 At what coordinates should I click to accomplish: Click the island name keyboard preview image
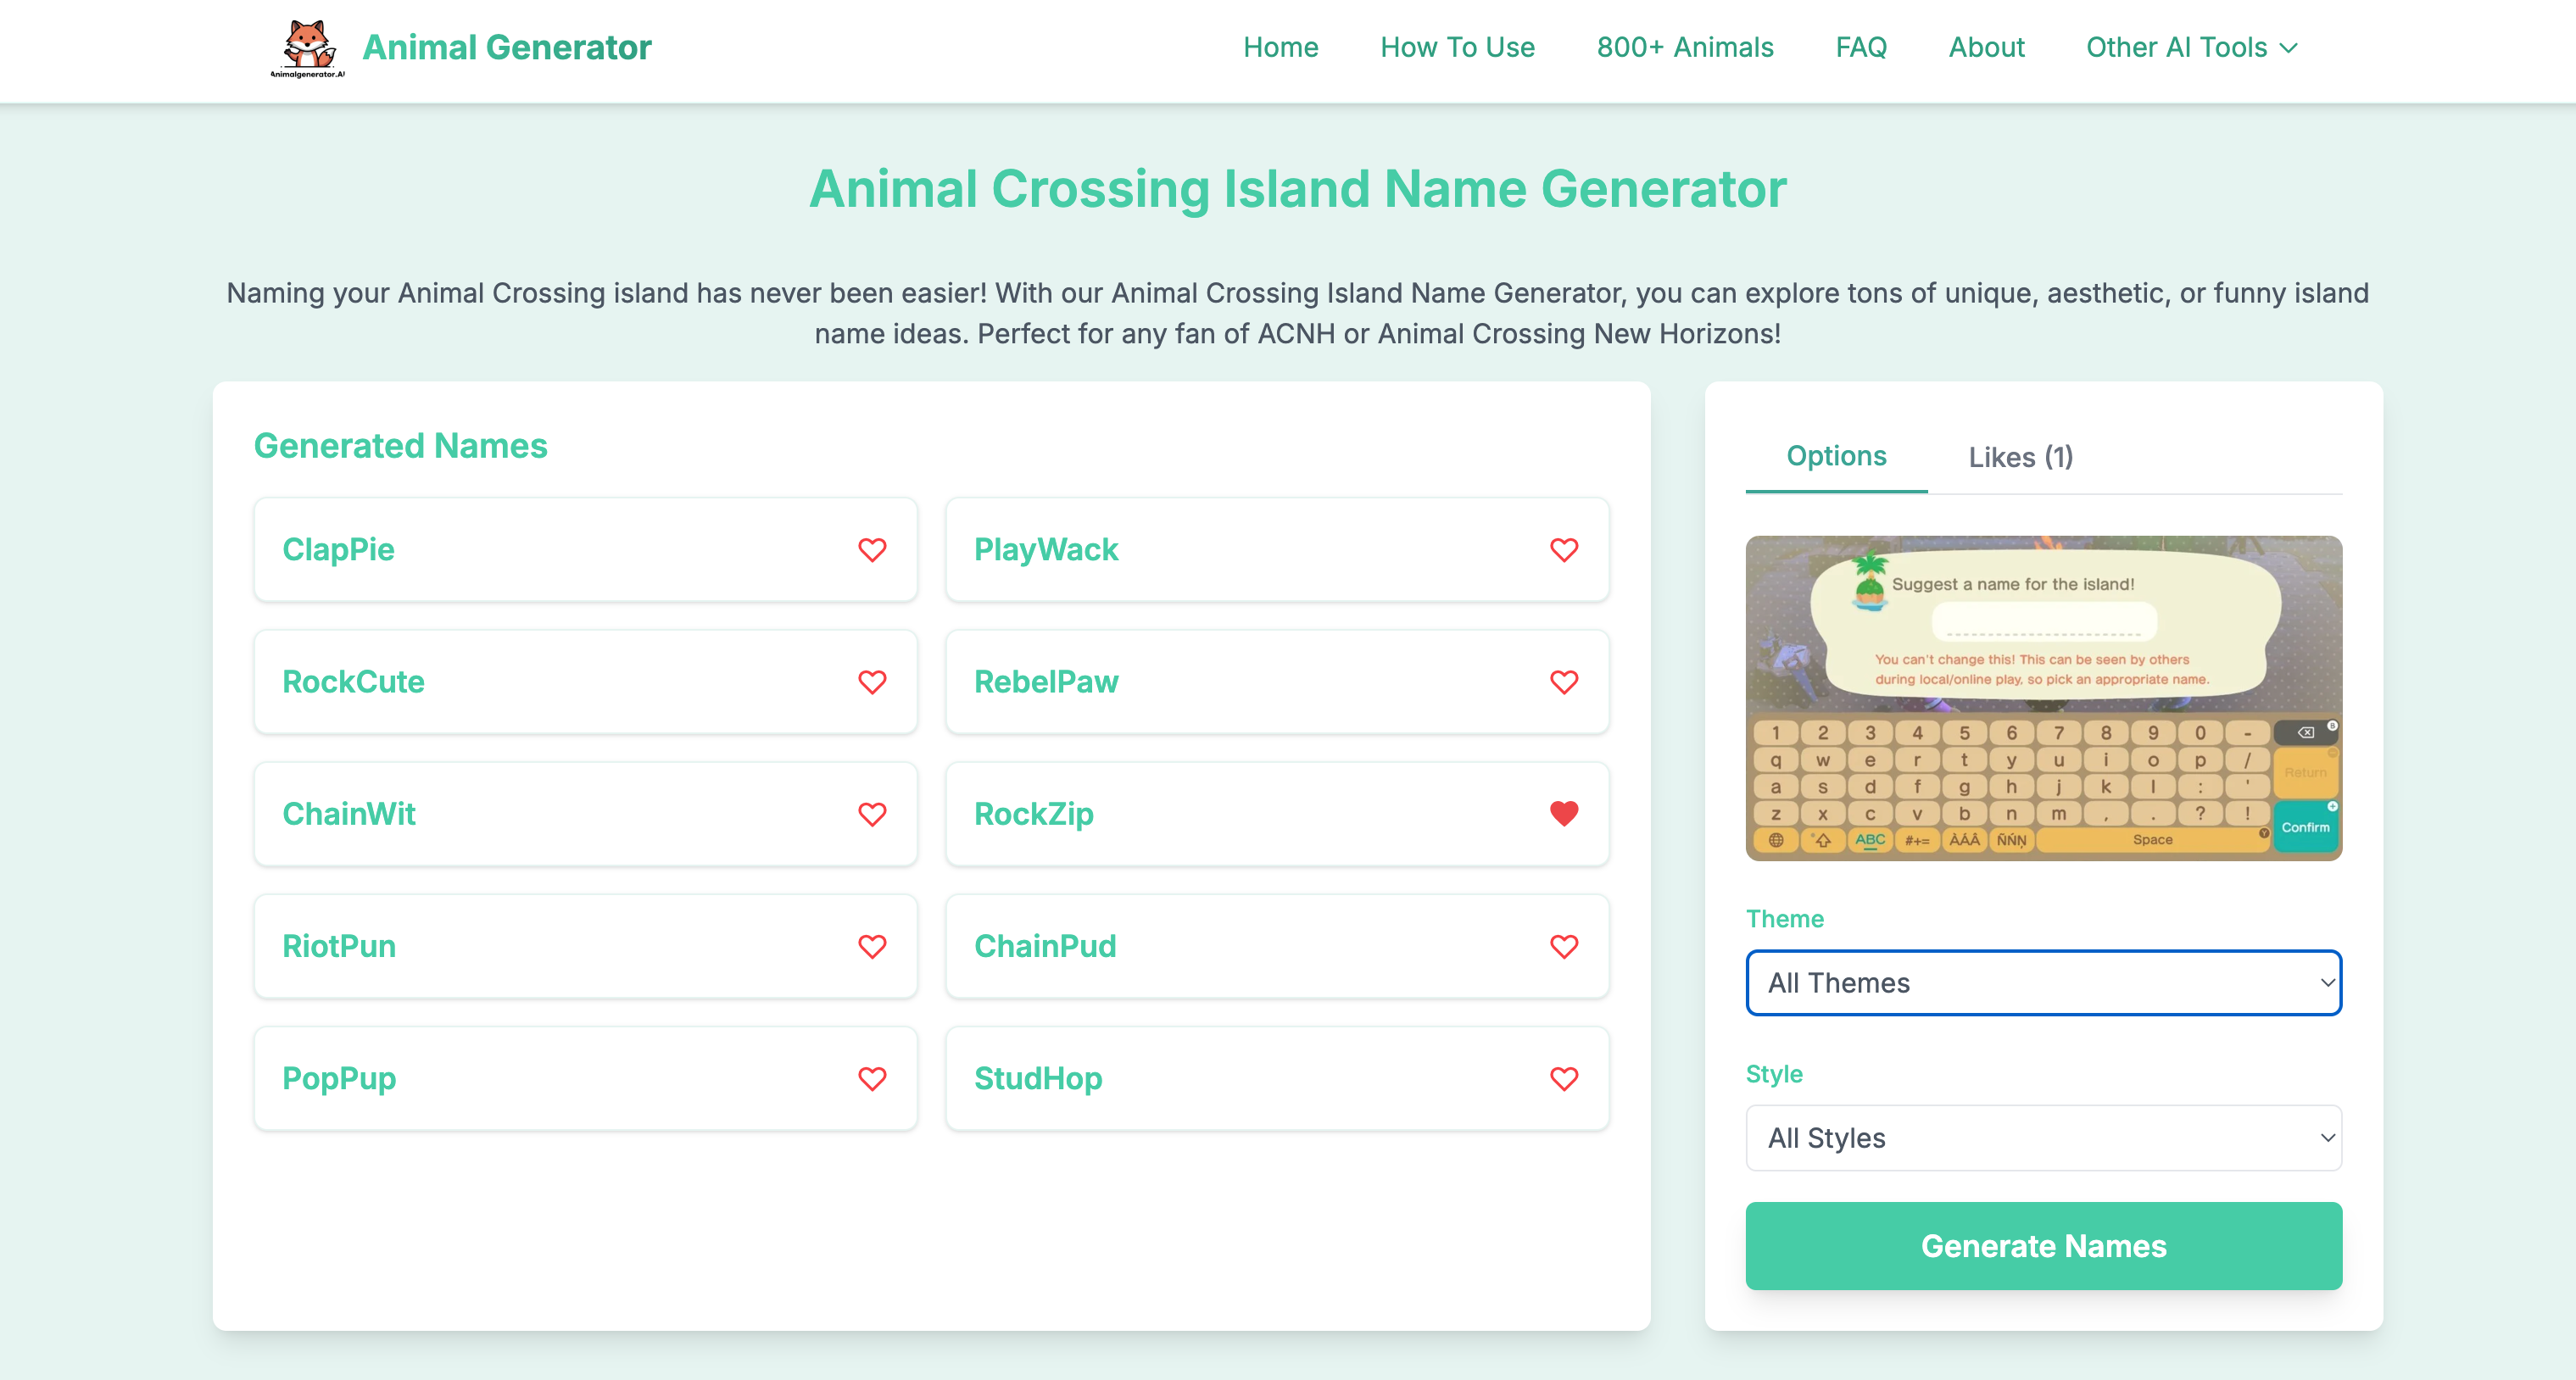click(x=2043, y=698)
